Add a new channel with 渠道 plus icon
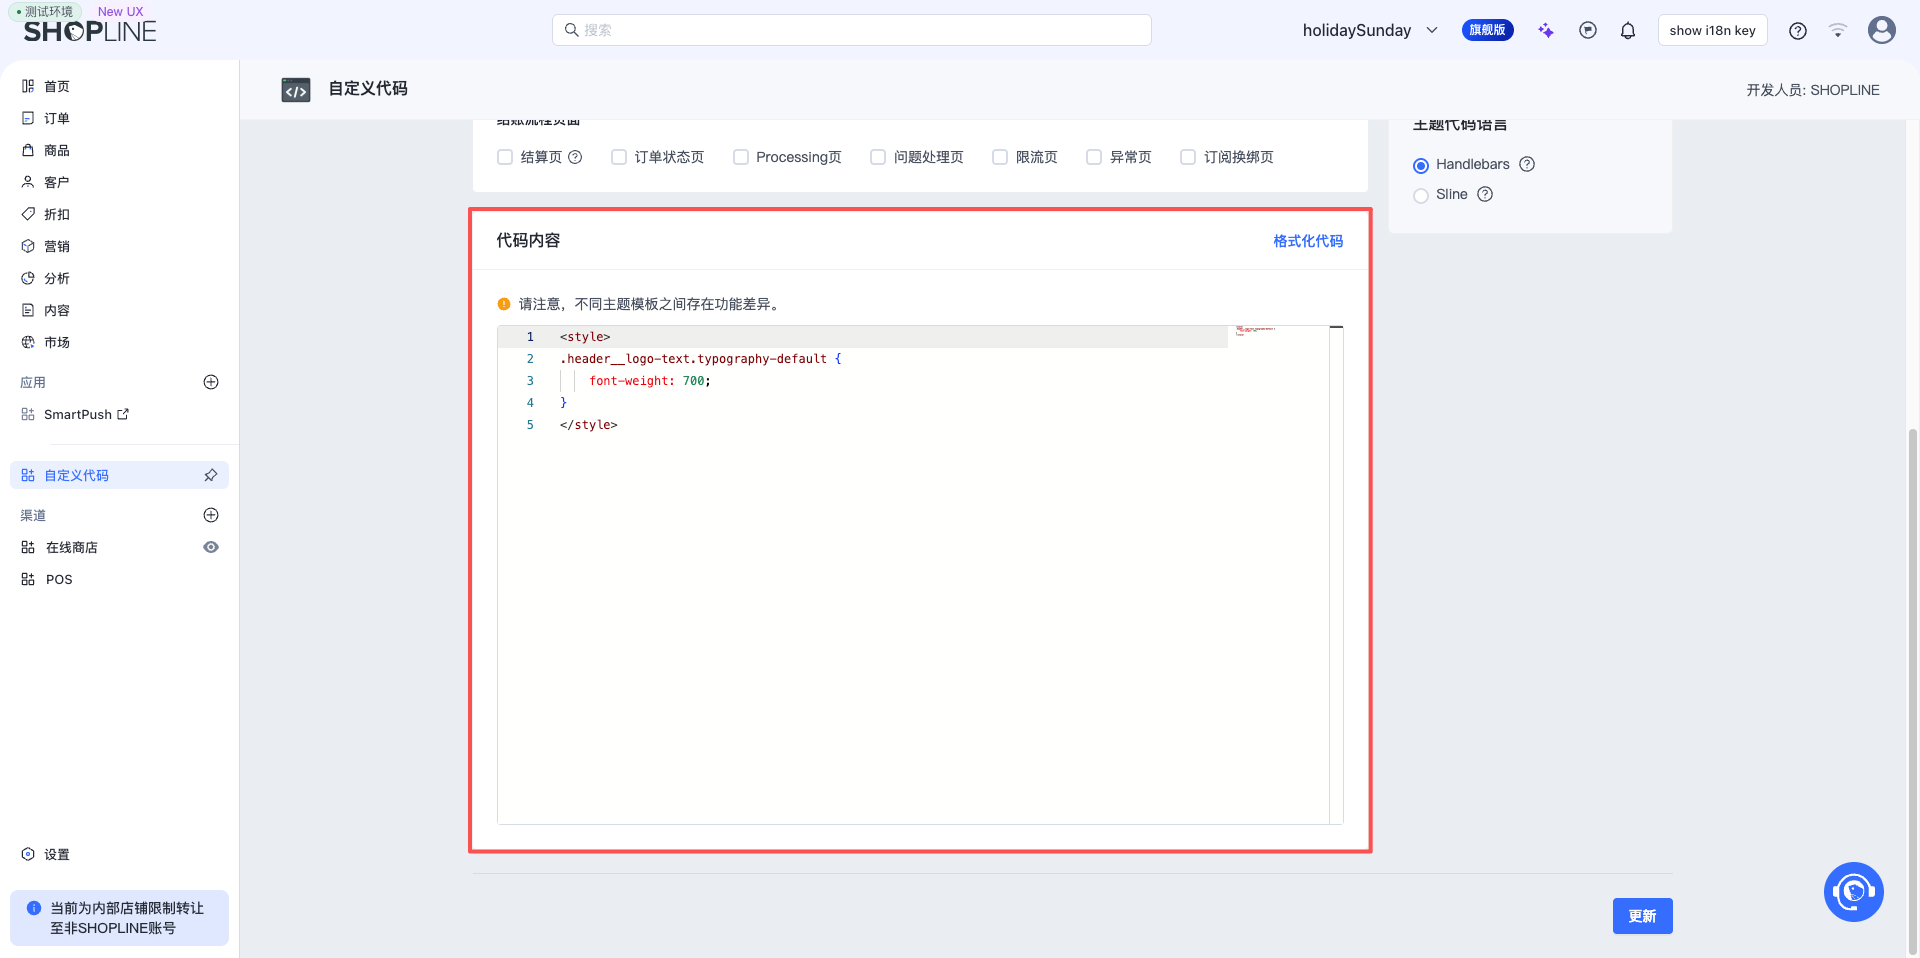Viewport: 1920px width, 958px height. click(211, 515)
